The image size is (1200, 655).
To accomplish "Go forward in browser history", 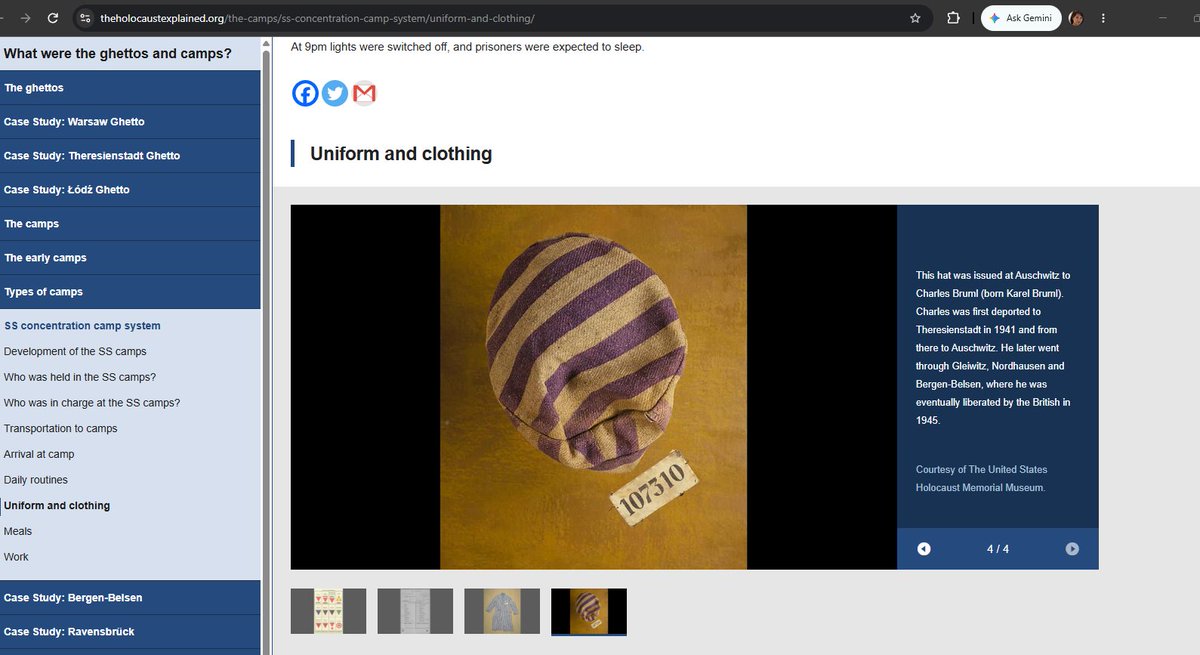I will [x=25, y=18].
